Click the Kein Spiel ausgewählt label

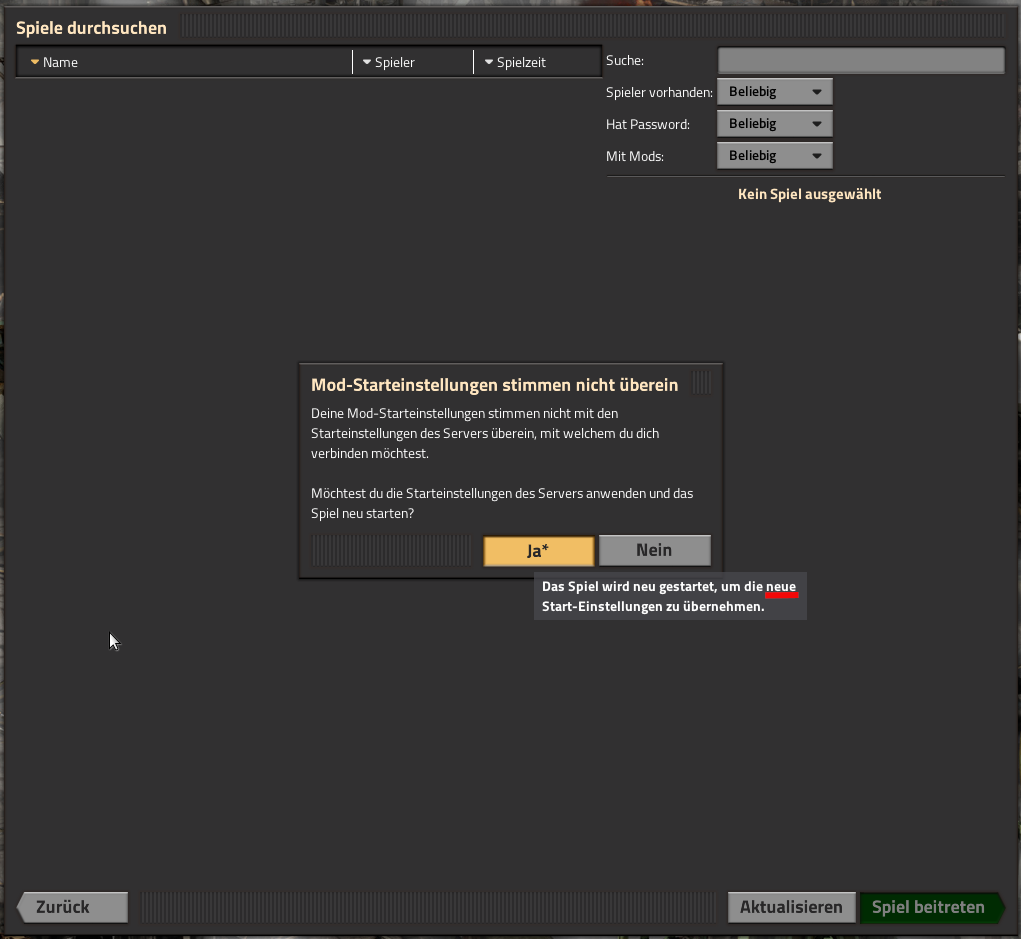click(809, 194)
